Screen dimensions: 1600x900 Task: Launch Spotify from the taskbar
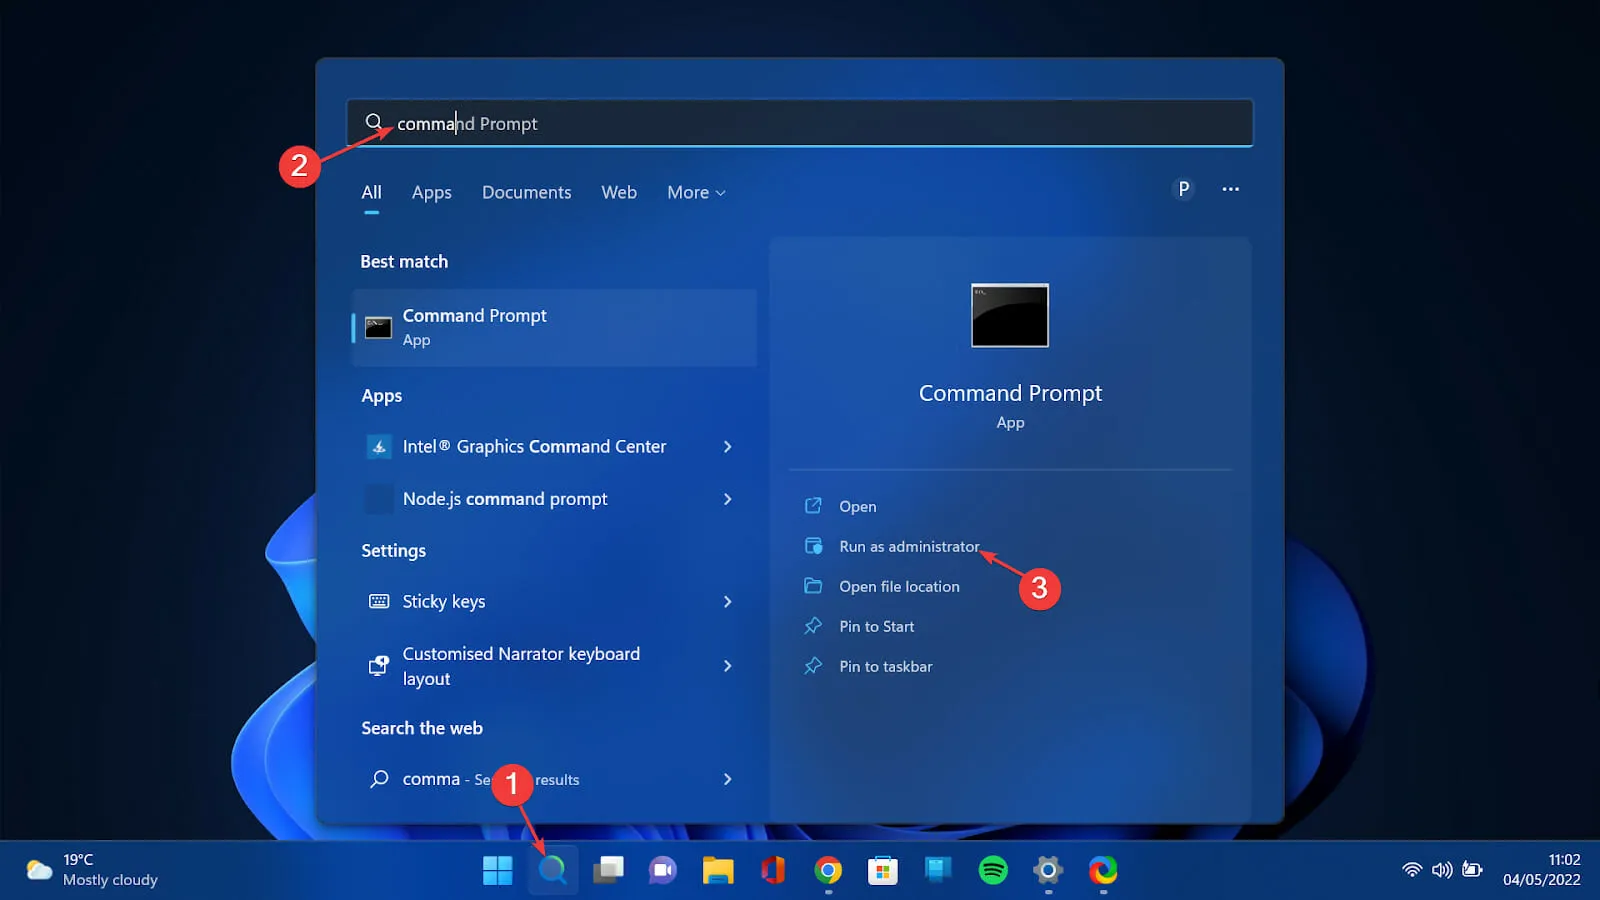(x=992, y=870)
